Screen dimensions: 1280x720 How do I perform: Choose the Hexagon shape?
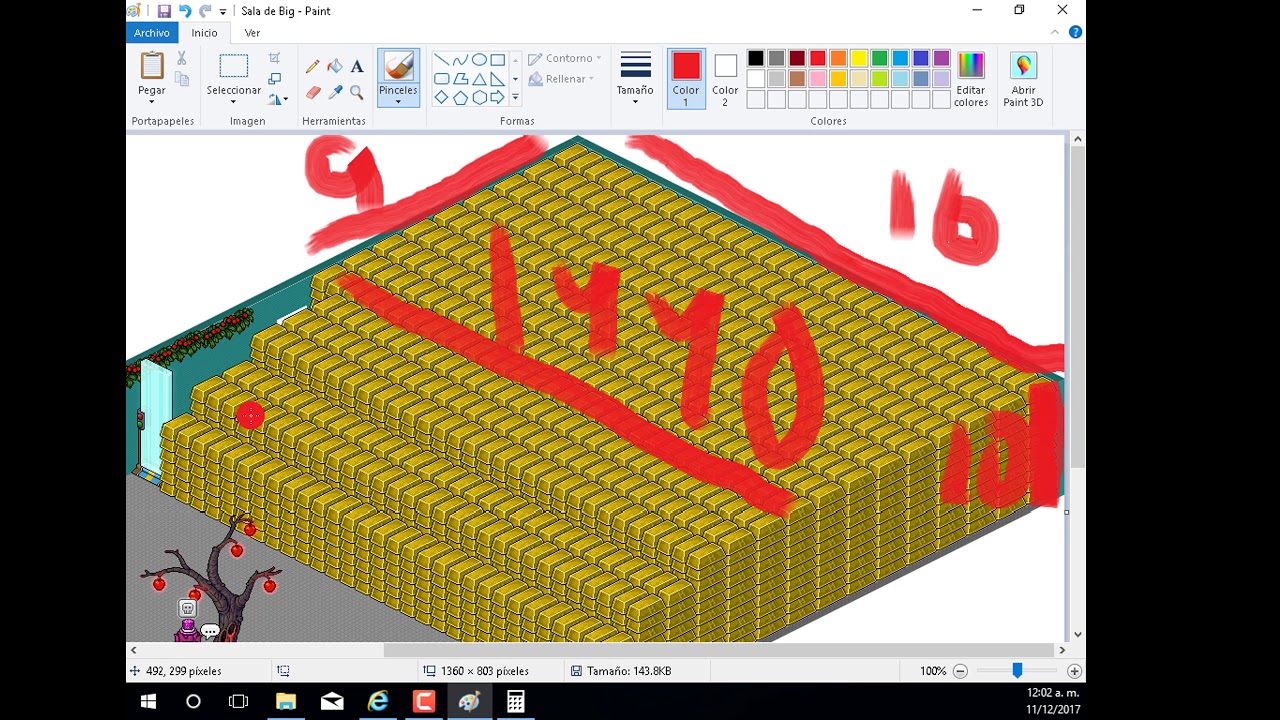coord(479,97)
